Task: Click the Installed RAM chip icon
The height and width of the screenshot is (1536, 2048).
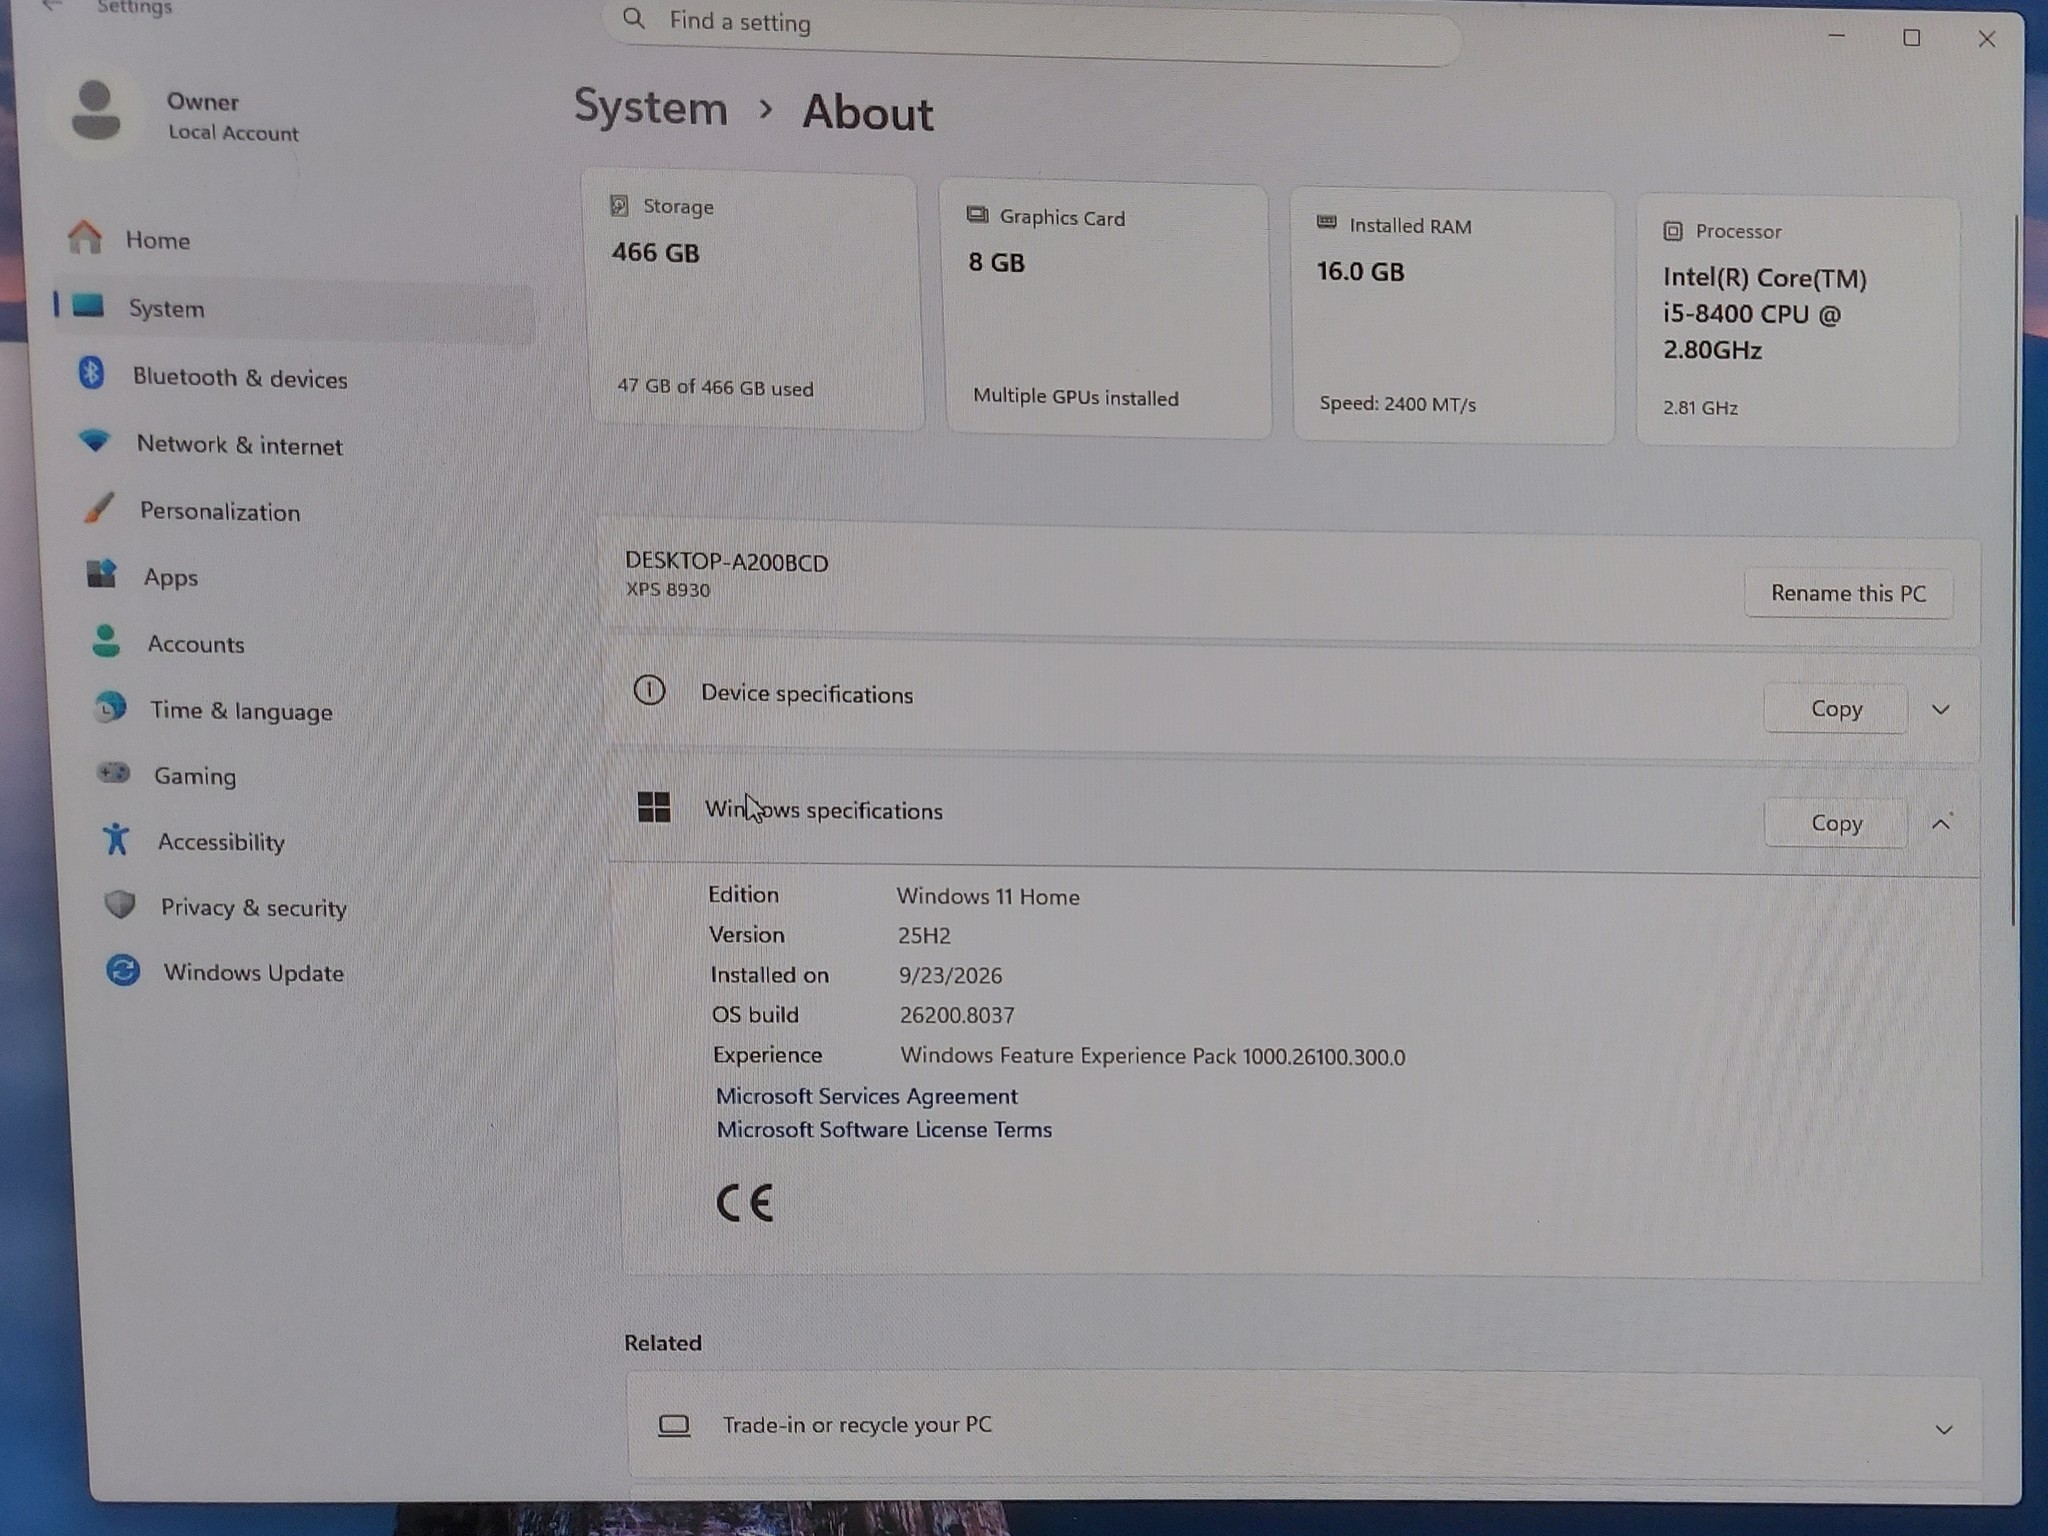Action: (1327, 223)
